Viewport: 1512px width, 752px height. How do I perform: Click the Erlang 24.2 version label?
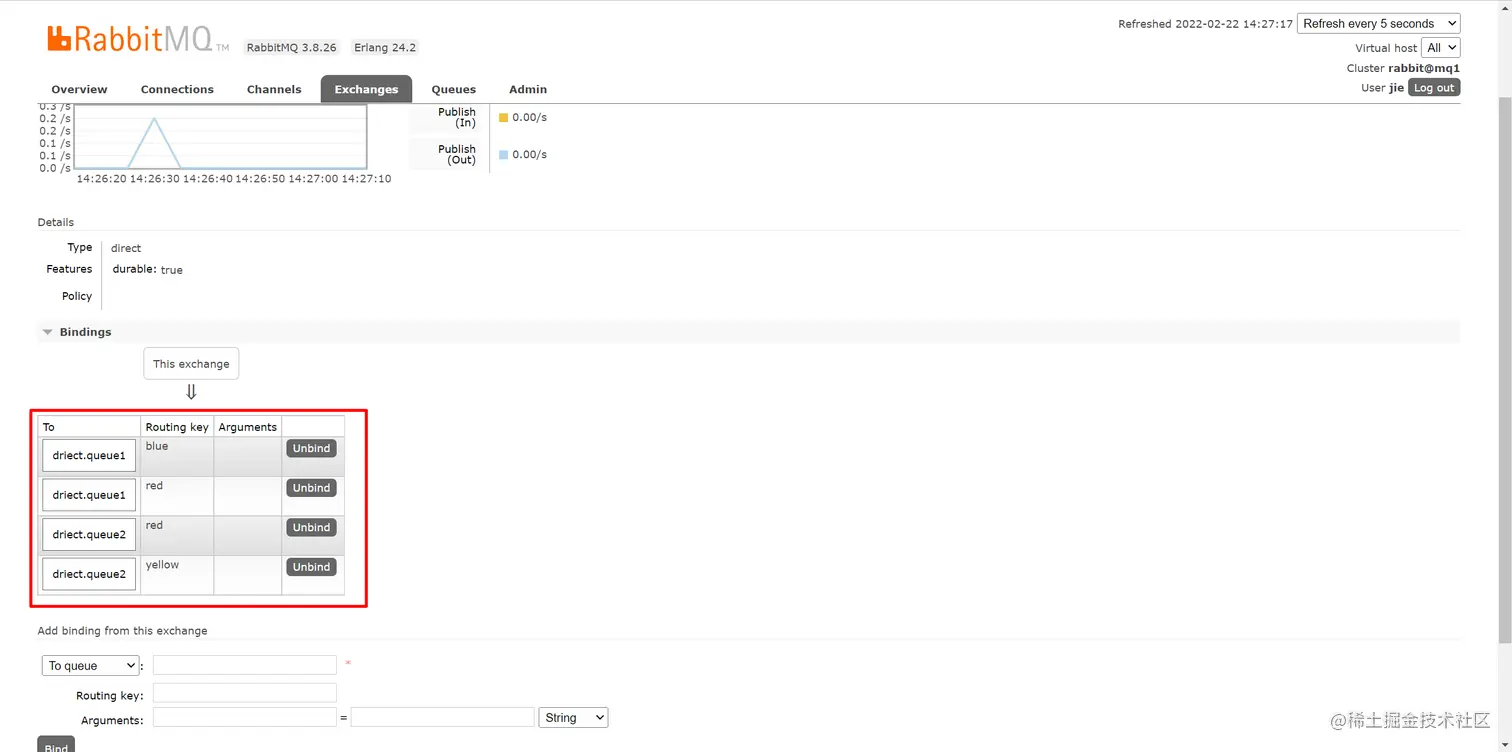(385, 47)
